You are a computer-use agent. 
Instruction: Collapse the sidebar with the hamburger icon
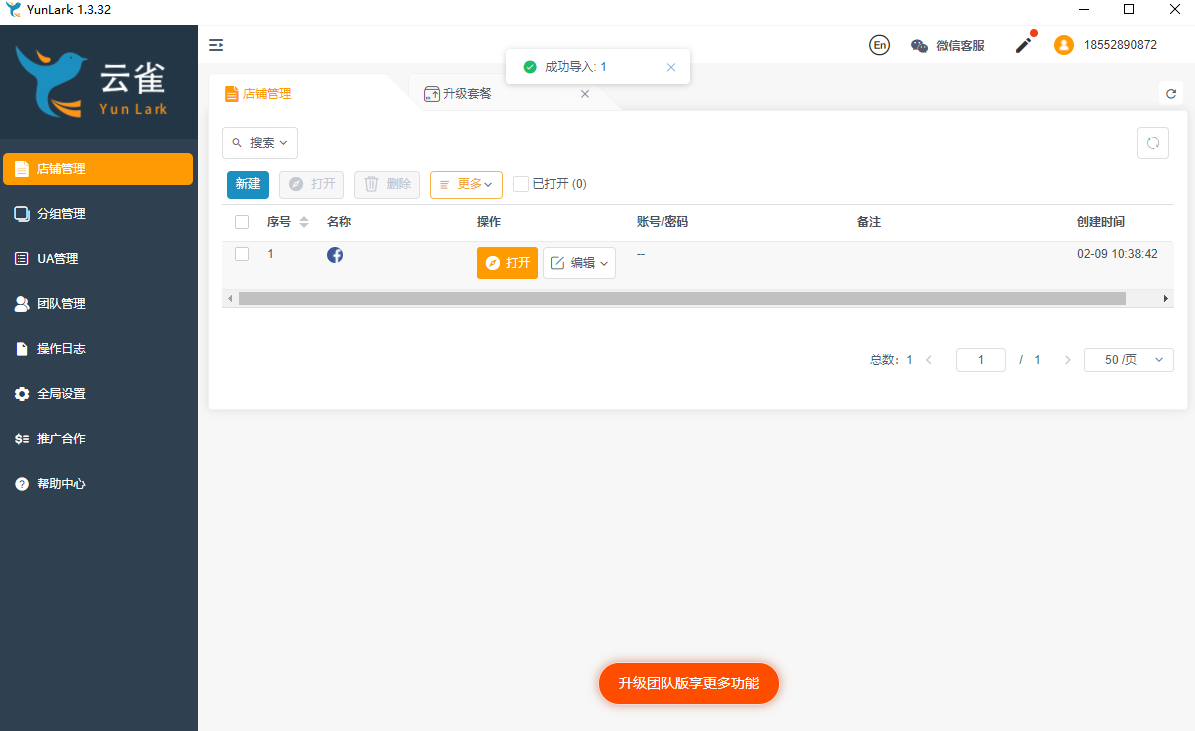tap(216, 45)
